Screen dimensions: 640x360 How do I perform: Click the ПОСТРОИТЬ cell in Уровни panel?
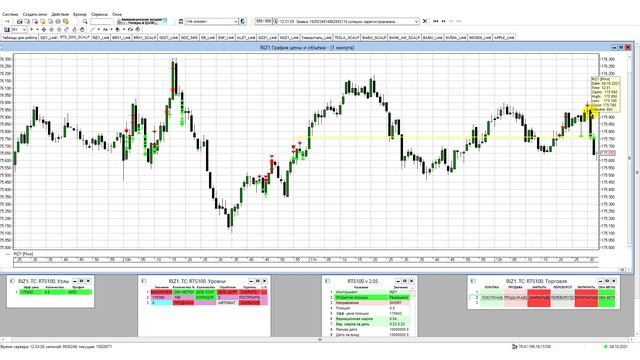(249, 298)
